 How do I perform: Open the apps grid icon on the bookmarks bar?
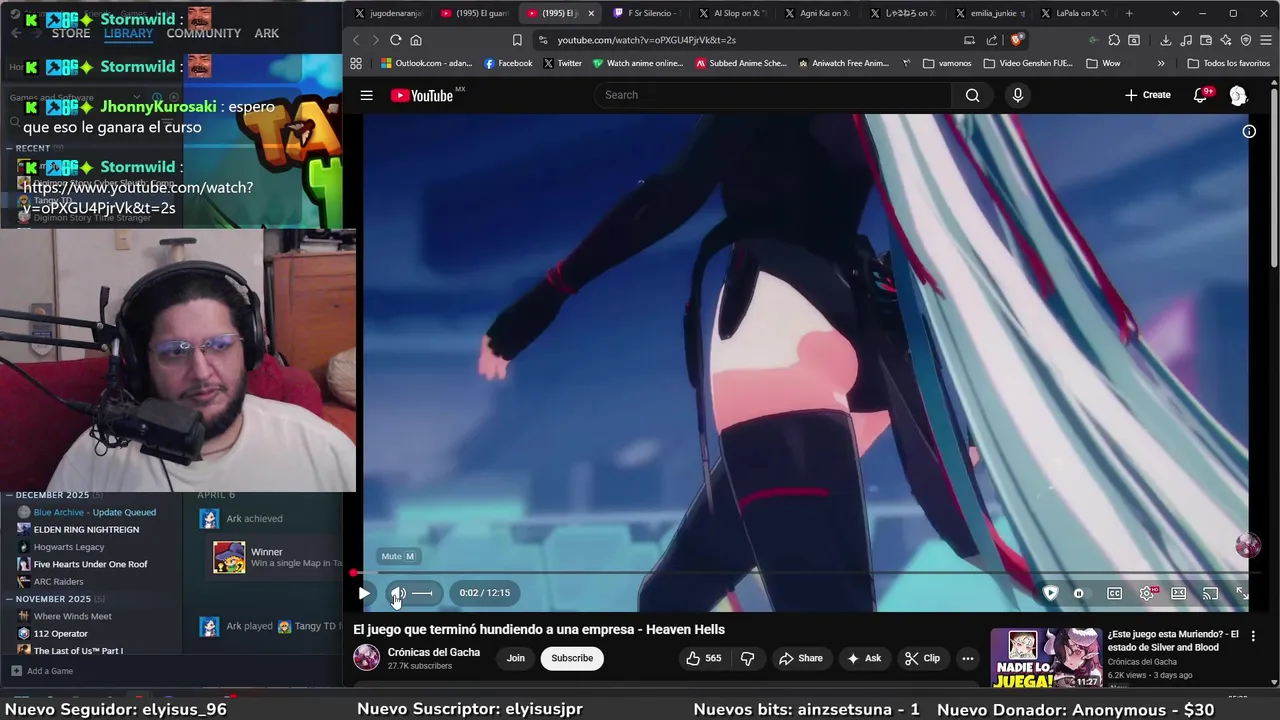click(355, 63)
